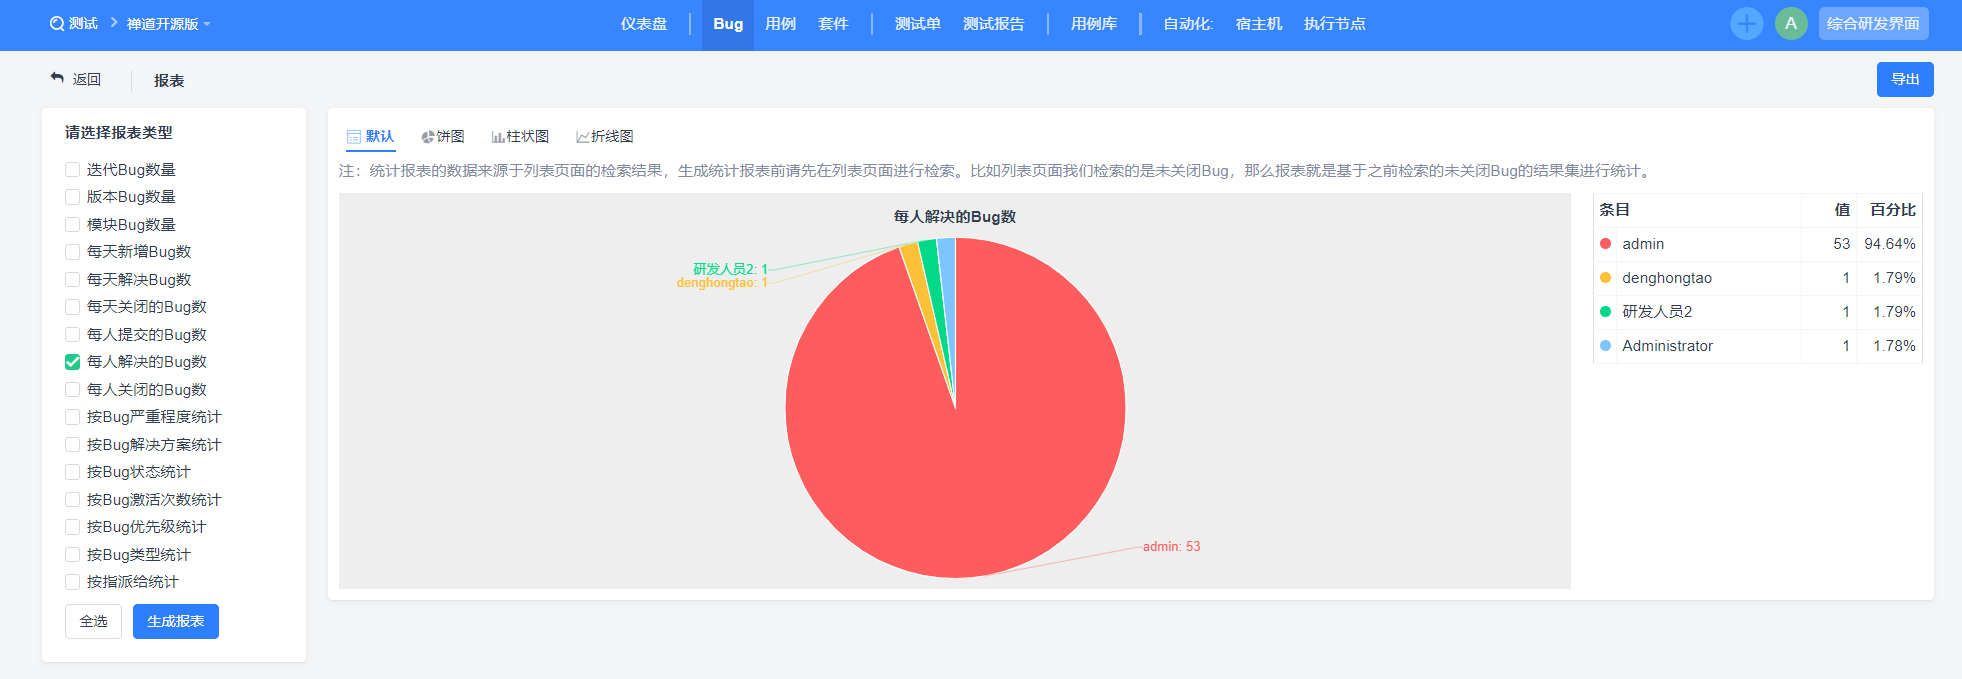Click the 导出 export button
The height and width of the screenshot is (679, 1962).
point(1905,80)
